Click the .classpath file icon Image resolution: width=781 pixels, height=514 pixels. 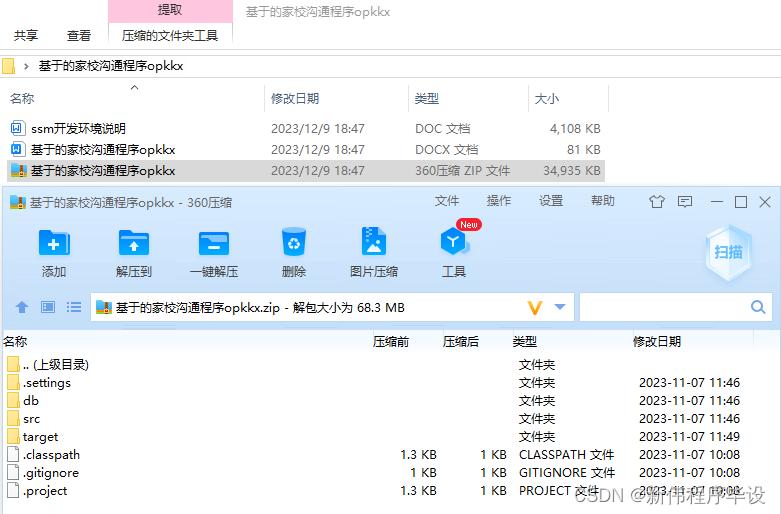[x=13, y=454]
